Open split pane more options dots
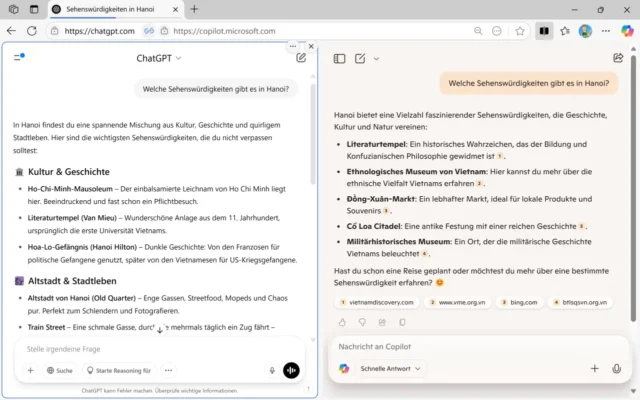The height and width of the screenshot is (400, 640). click(293, 46)
